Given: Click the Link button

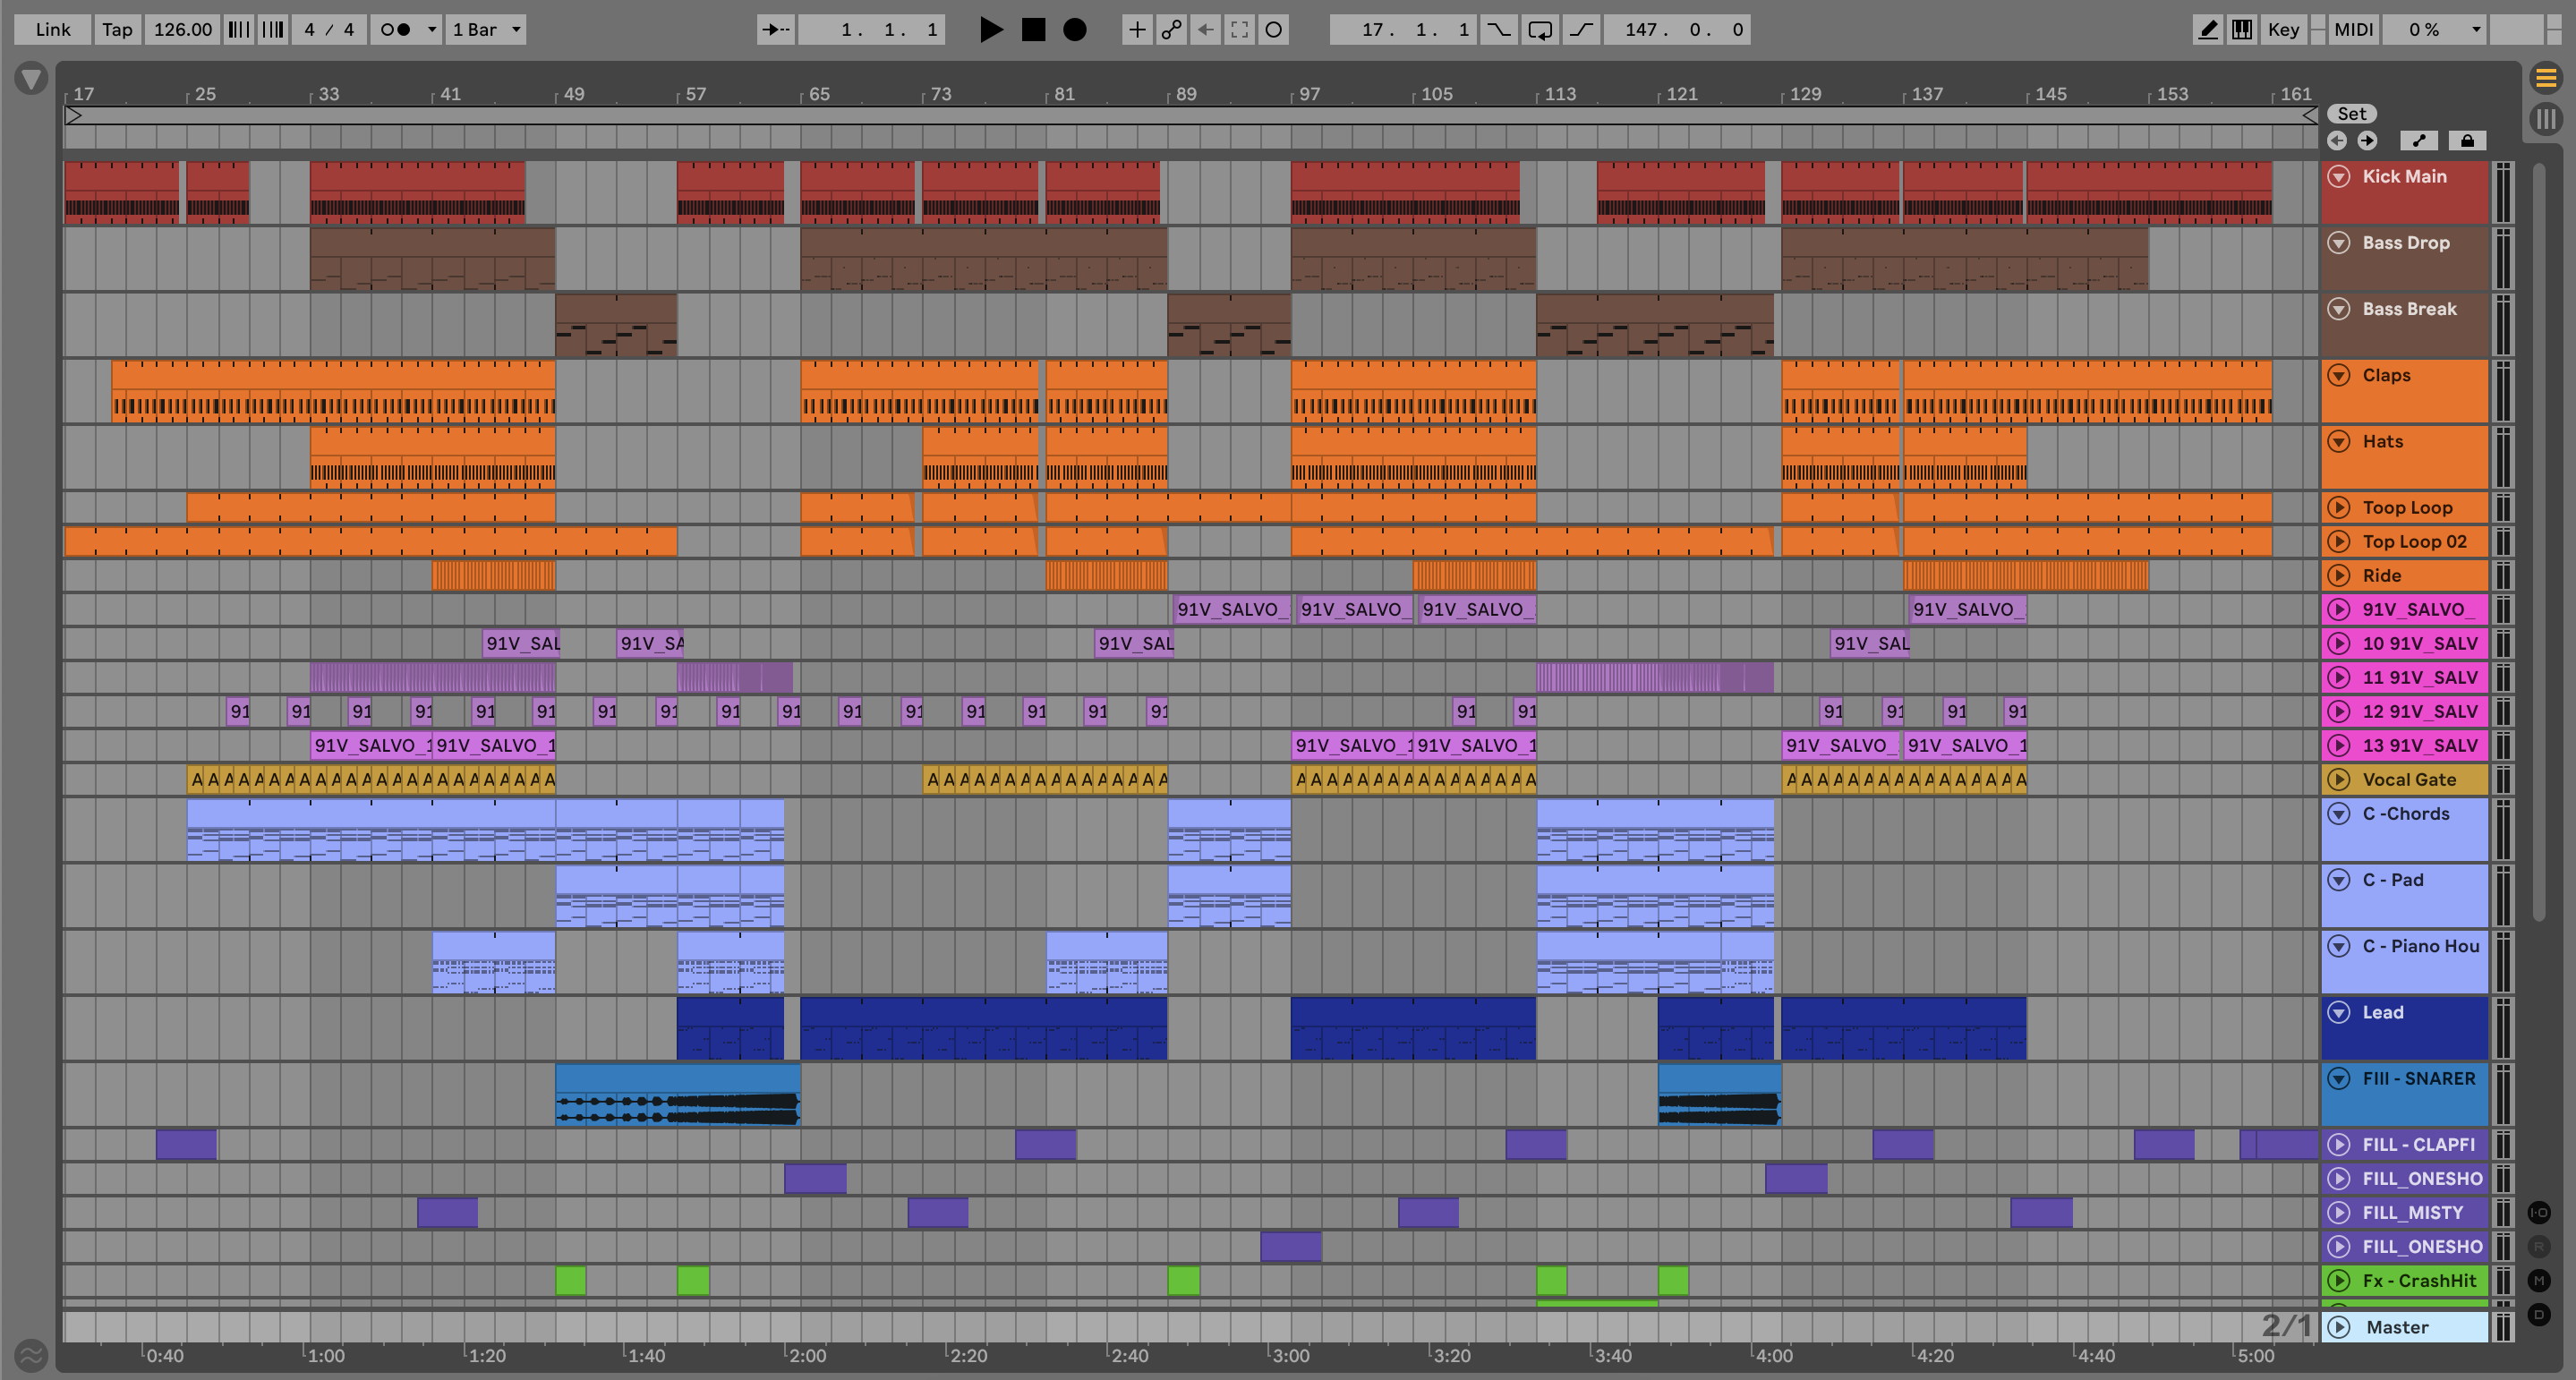Looking at the screenshot, I should click(x=52, y=29).
